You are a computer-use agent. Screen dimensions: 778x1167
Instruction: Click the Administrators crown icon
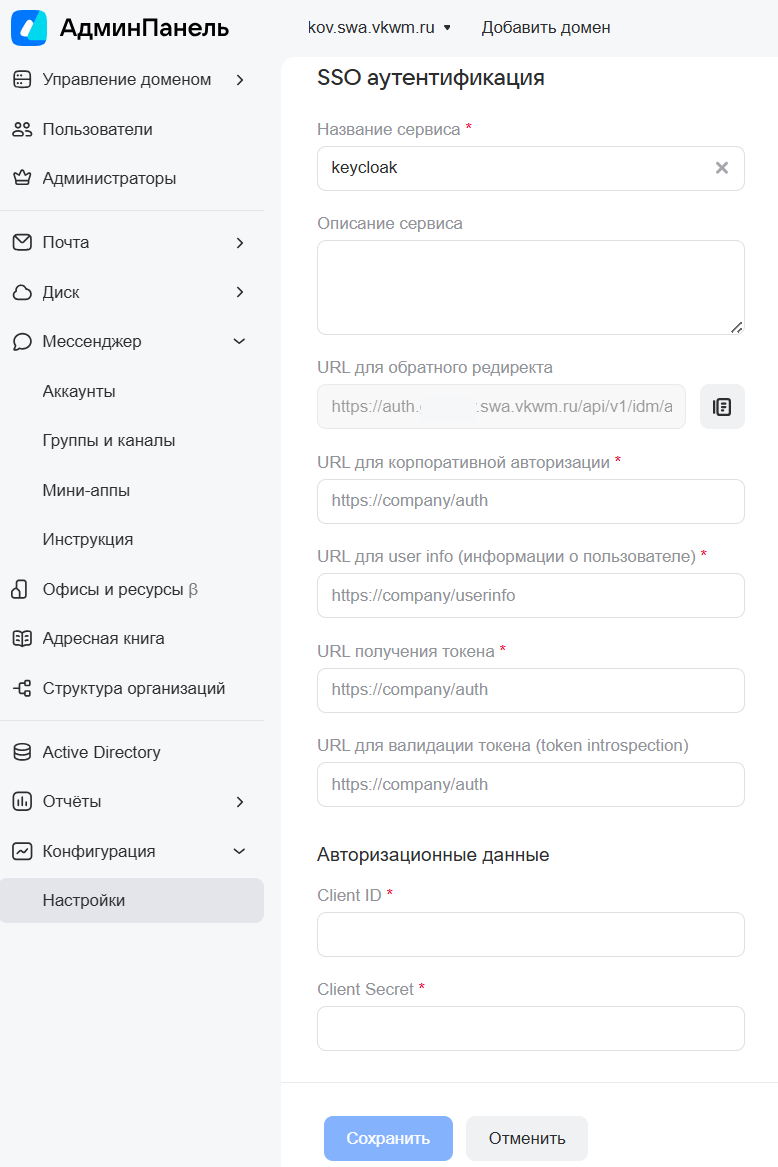pyautogui.click(x=22, y=179)
